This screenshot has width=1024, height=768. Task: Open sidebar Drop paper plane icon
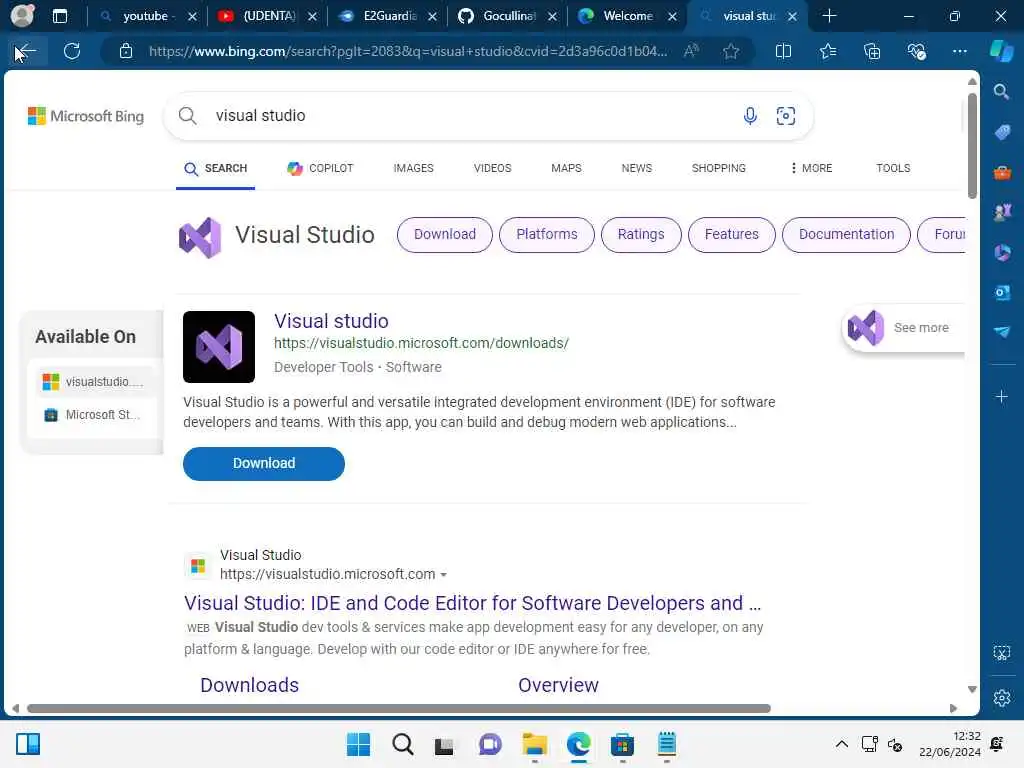[x=1002, y=332]
